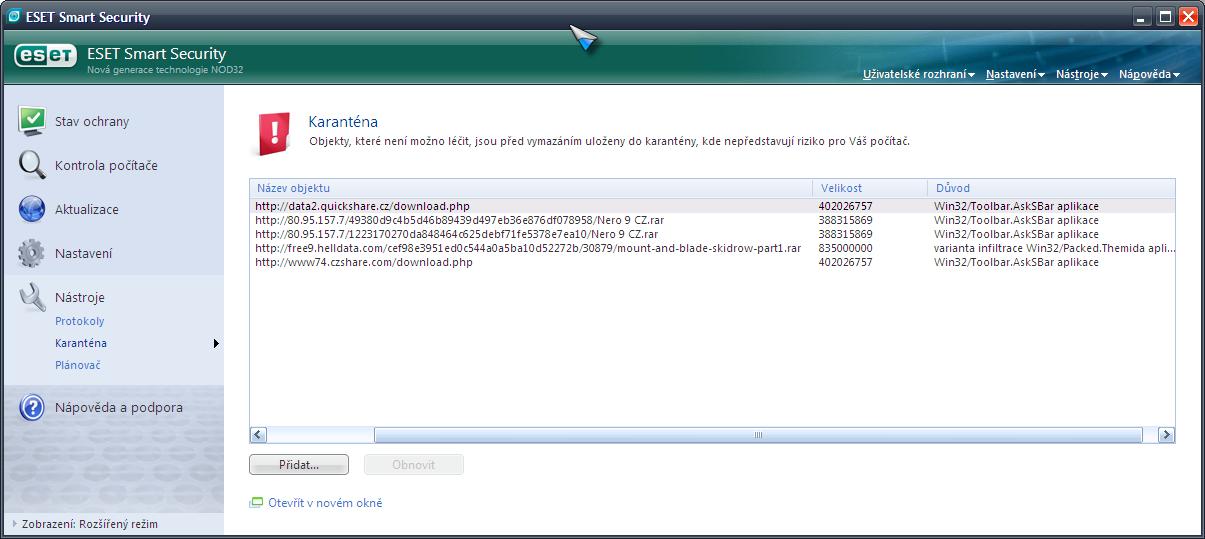Select the www74.czshare.com/download.php row
The image size is (1205, 539).
click(x=712, y=262)
